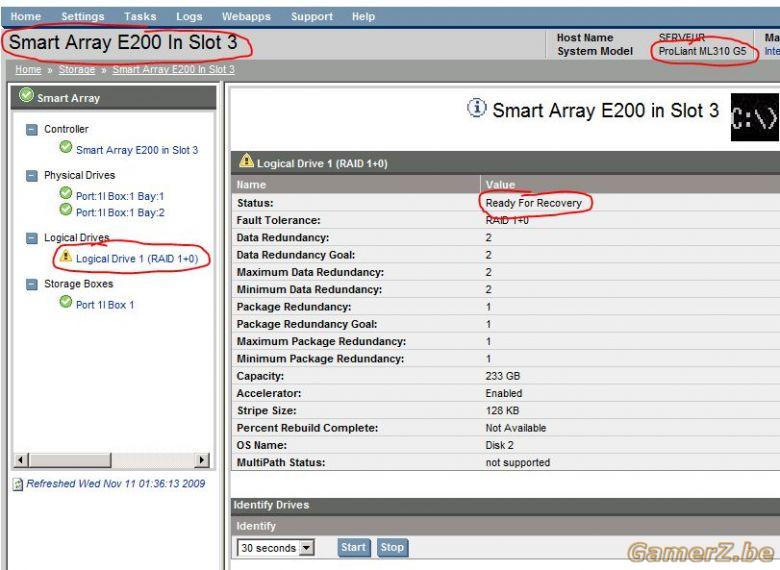The image size is (780, 570).
Task: Click the C:\ command prompt thumbnail icon
Action: click(x=754, y=117)
